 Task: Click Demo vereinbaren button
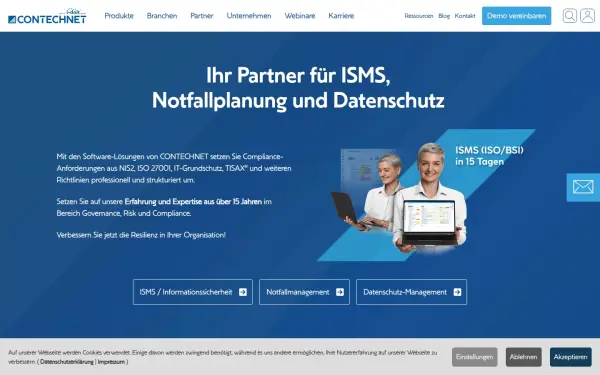click(x=517, y=16)
